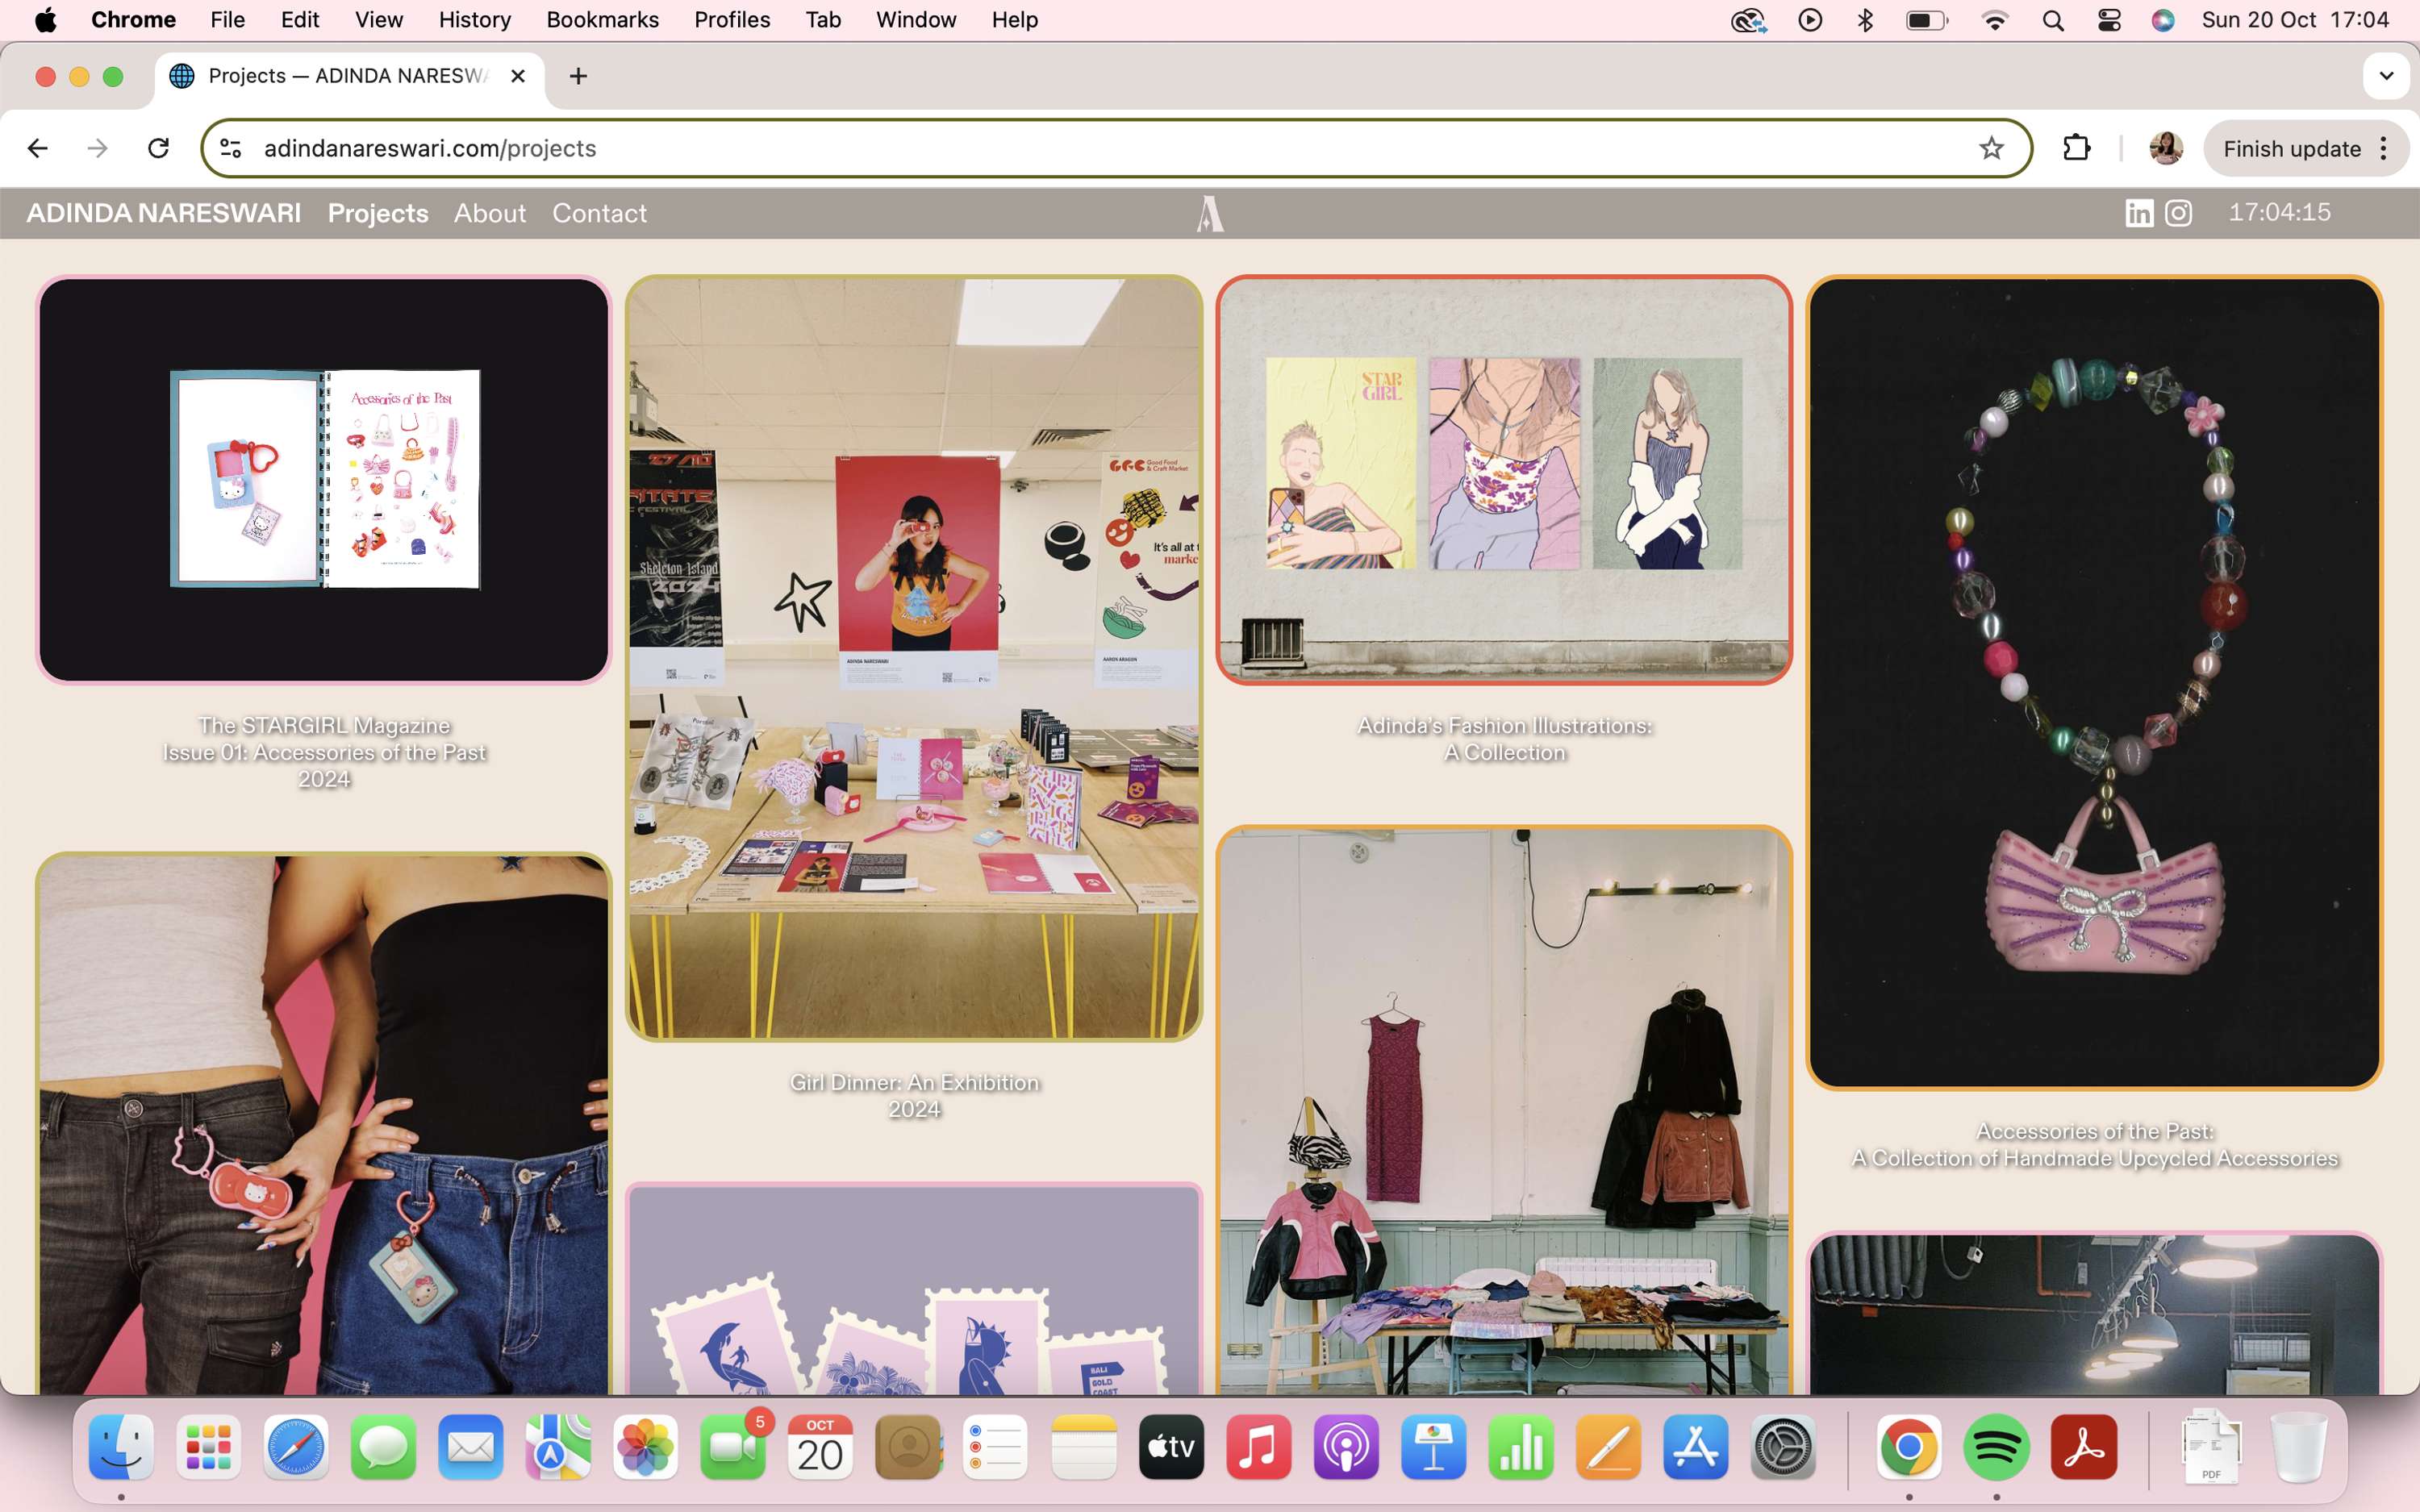The width and height of the screenshot is (2420, 1512).
Task: Open Spotlight search in menu bar
Action: coord(2053,20)
